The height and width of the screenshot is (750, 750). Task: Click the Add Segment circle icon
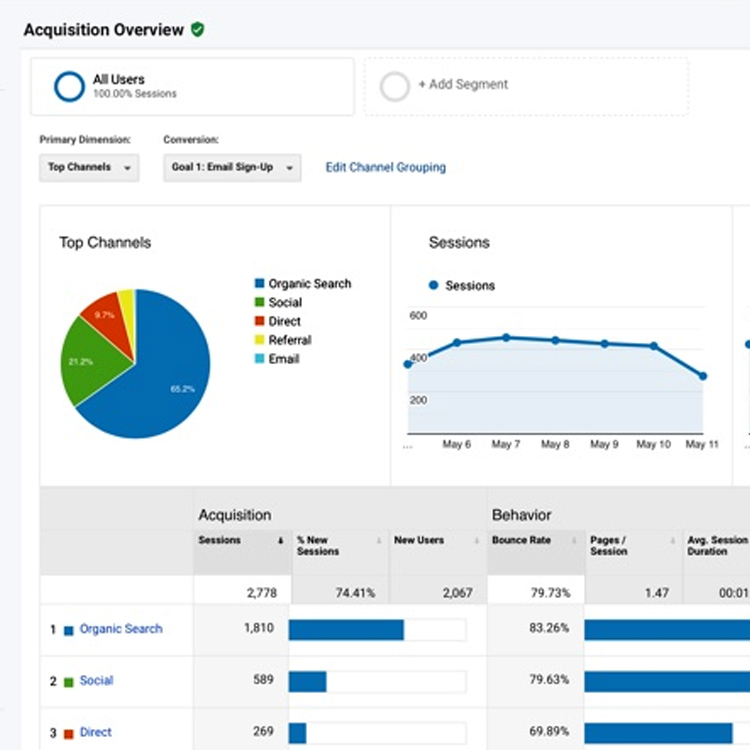(x=395, y=87)
